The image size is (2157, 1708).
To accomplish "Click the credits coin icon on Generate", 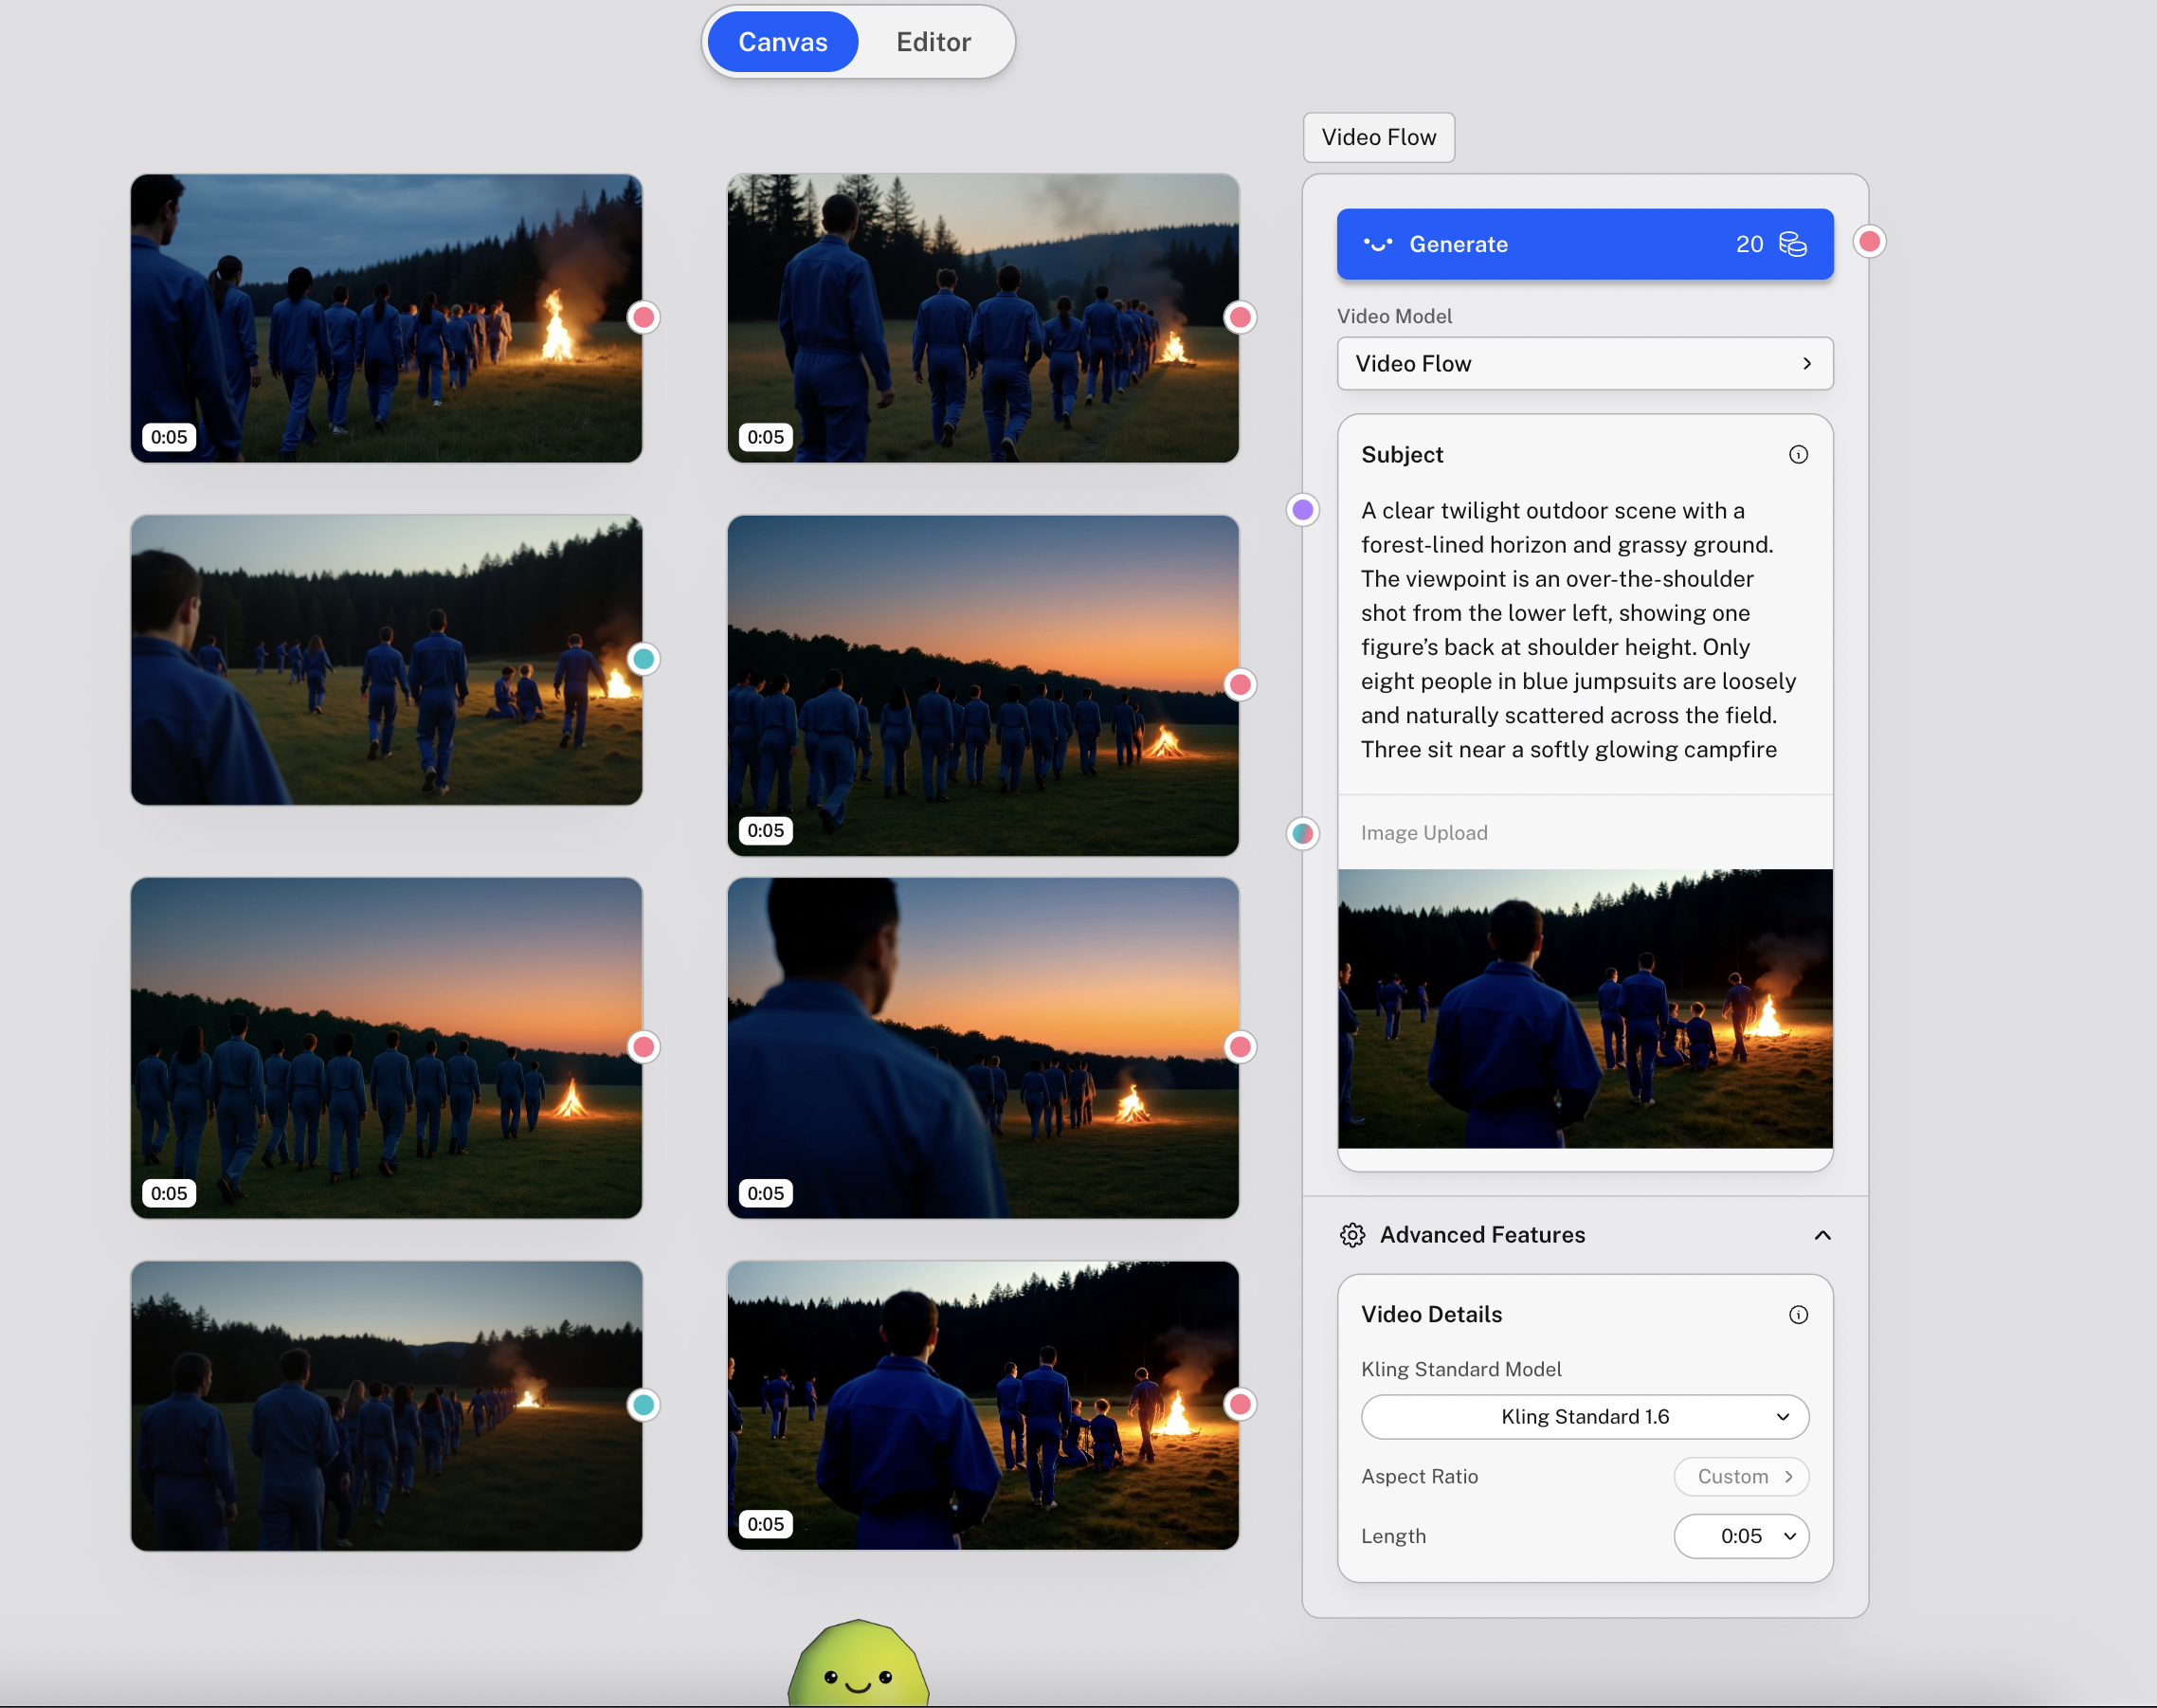I will point(1792,244).
